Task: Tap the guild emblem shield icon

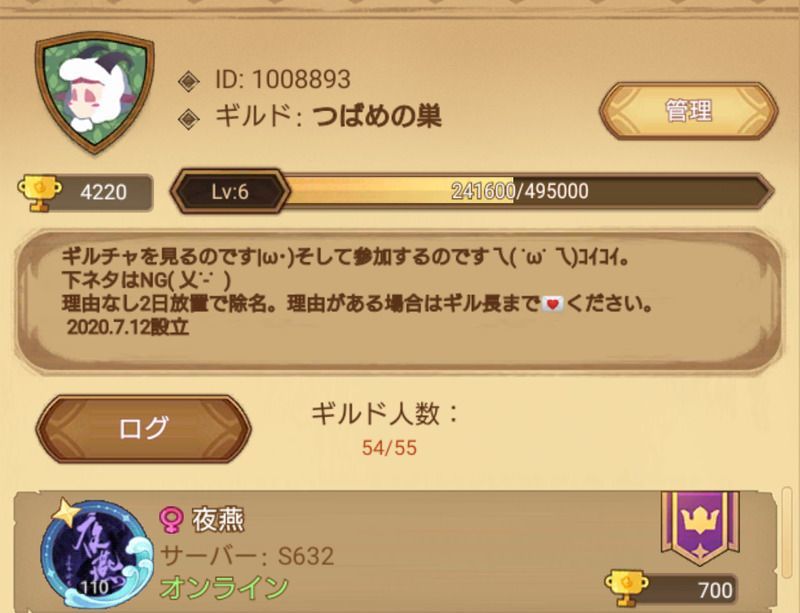Action: pos(94,92)
